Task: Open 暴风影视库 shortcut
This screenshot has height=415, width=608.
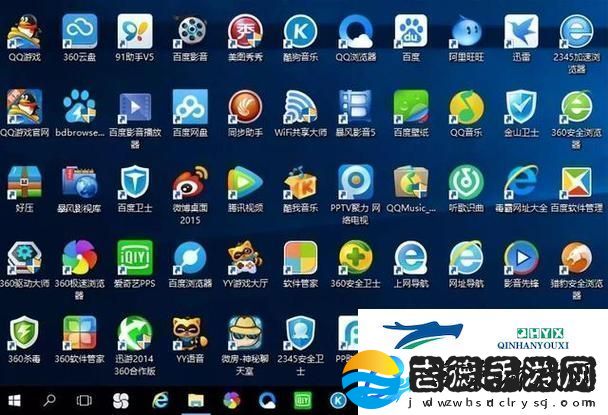Action: coord(79,182)
